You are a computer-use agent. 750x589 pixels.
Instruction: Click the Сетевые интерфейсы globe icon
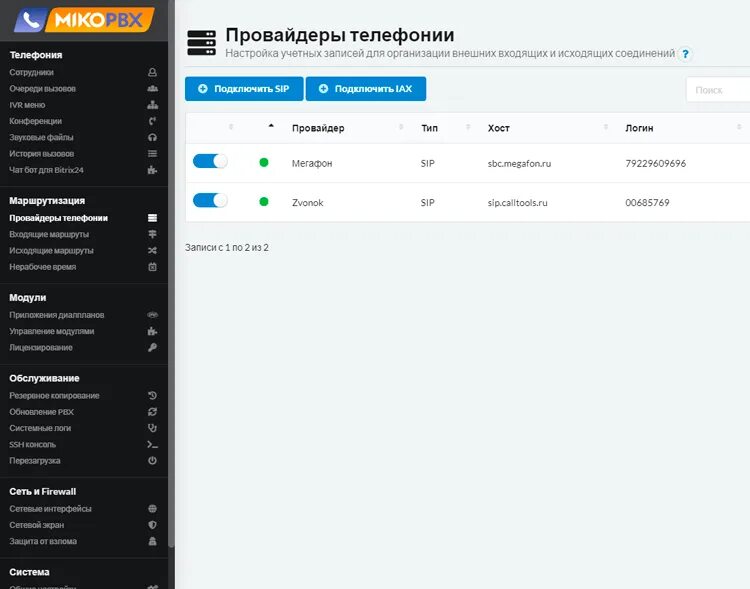click(x=152, y=509)
